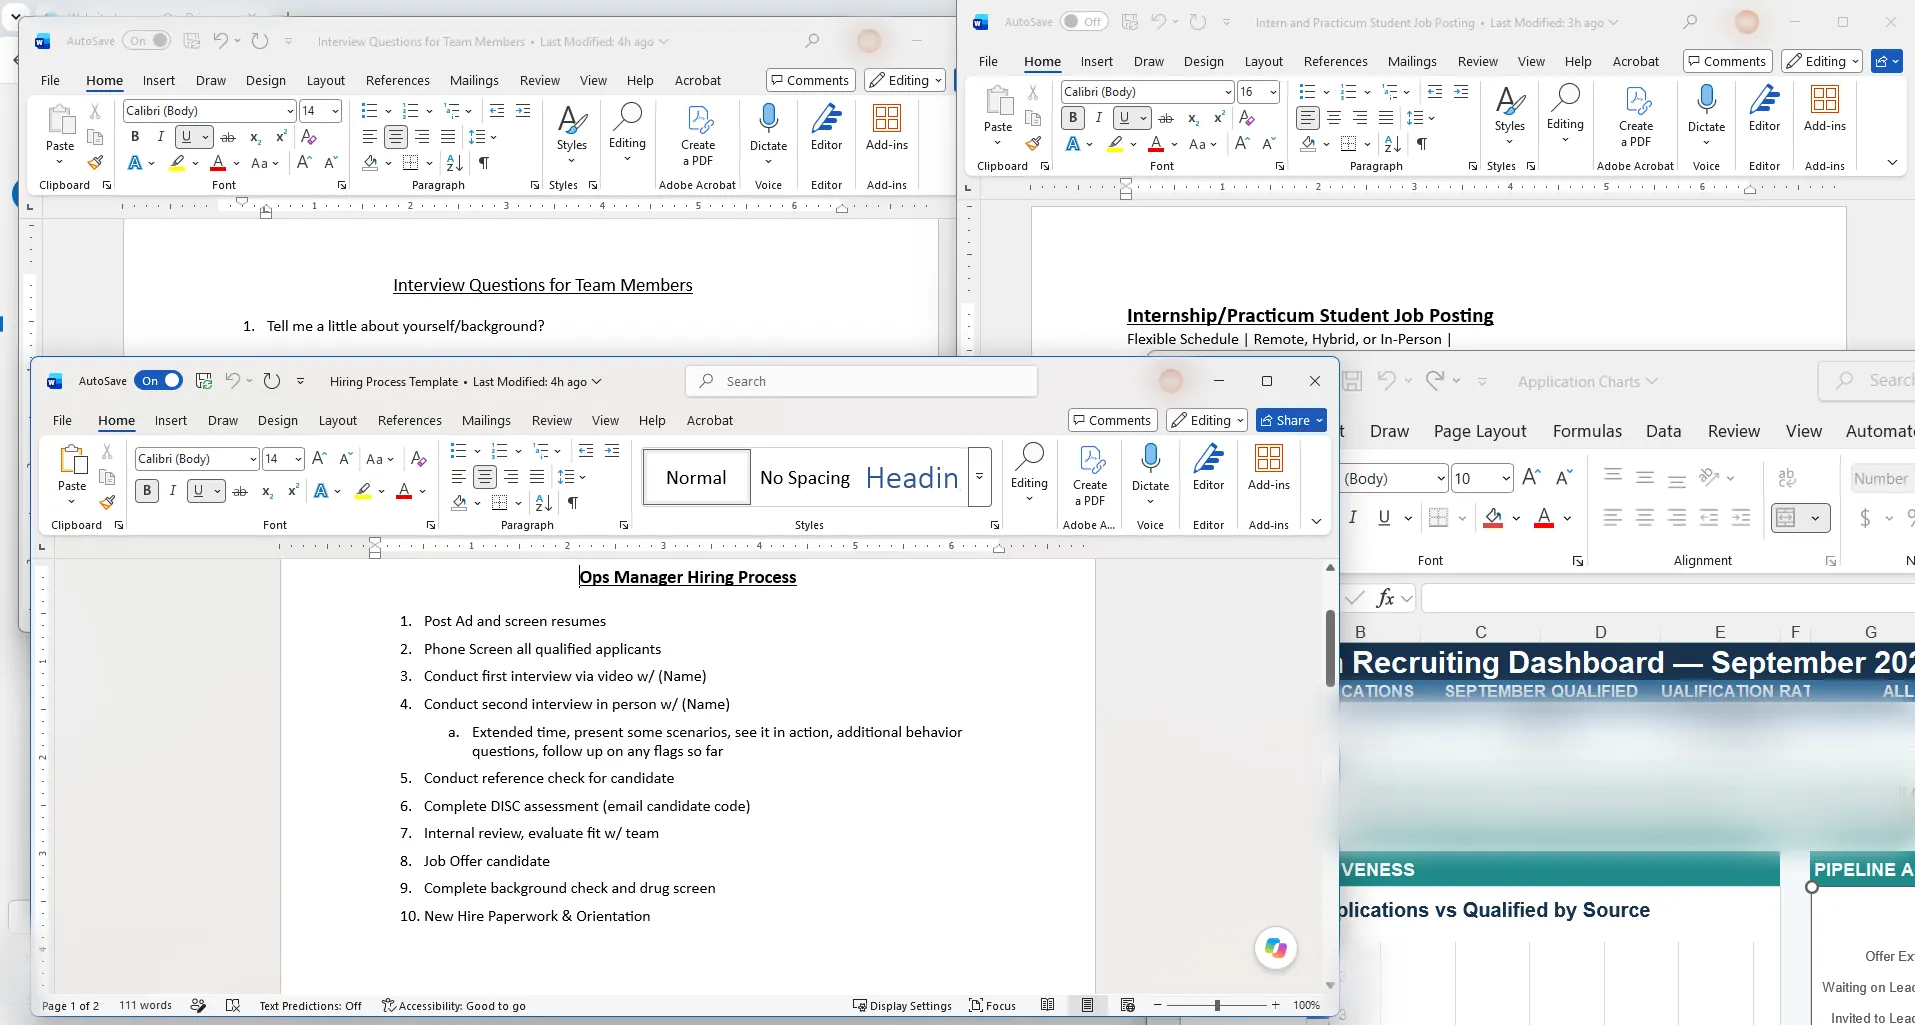Apply No Spacing style in Hiring Process Template
The width and height of the screenshot is (1915, 1025).
click(x=804, y=477)
